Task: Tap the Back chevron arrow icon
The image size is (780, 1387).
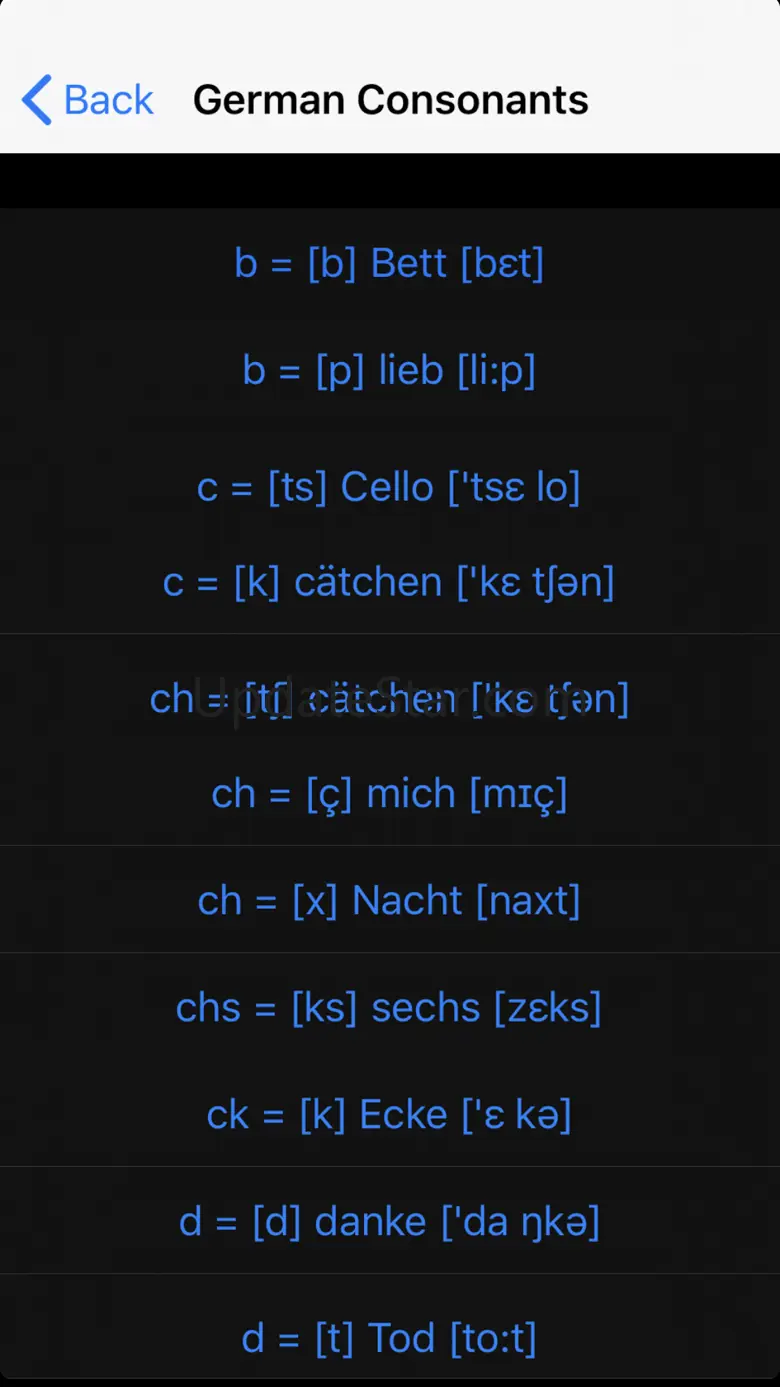Action: (x=36, y=101)
